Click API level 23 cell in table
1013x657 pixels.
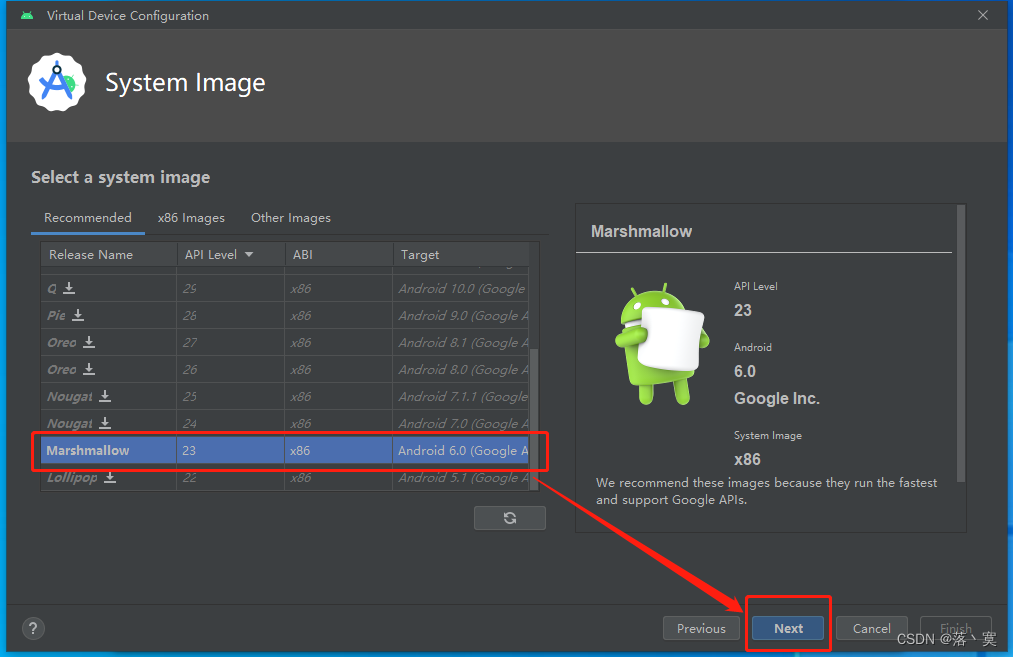[x=231, y=450]
